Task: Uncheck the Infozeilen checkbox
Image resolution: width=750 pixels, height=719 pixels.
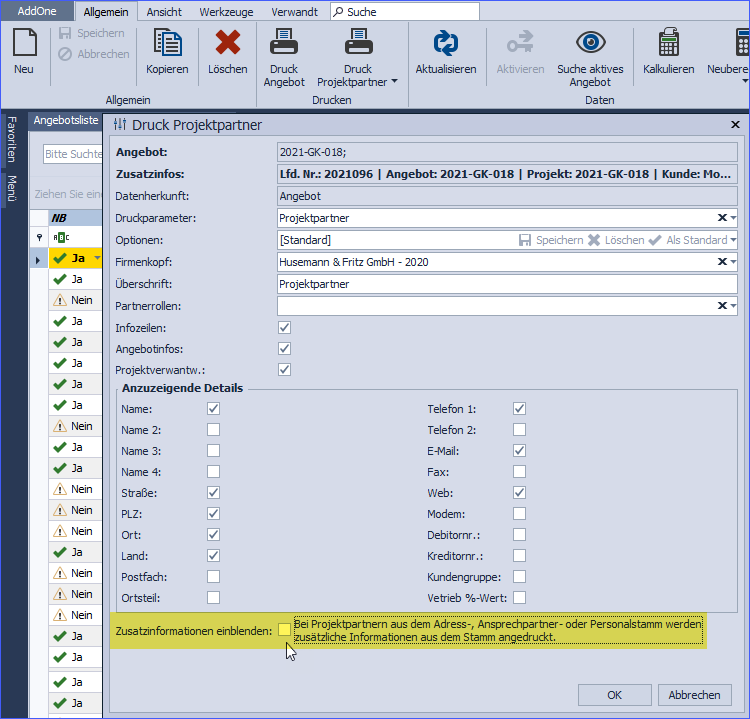Action: 285,327
